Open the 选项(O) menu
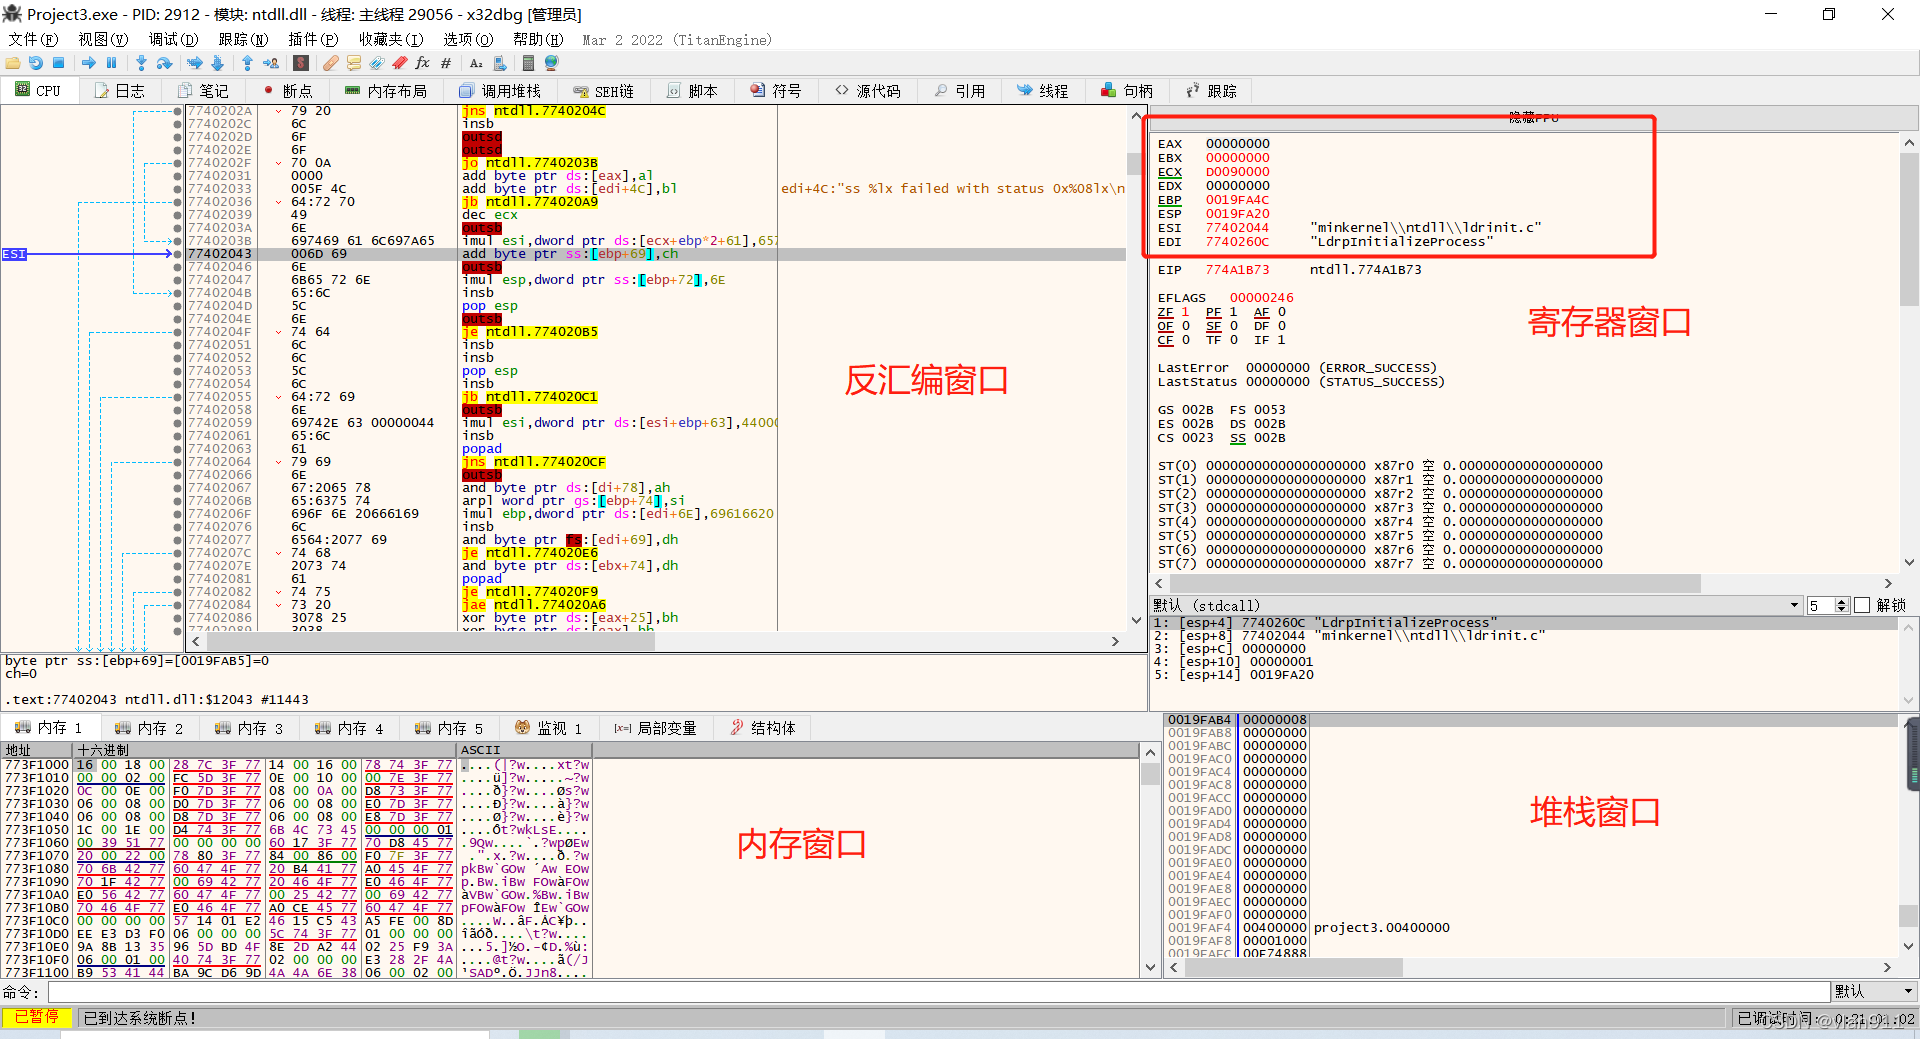The height and width of the screenshot is (1039, 1920). [x=468, y=39]
